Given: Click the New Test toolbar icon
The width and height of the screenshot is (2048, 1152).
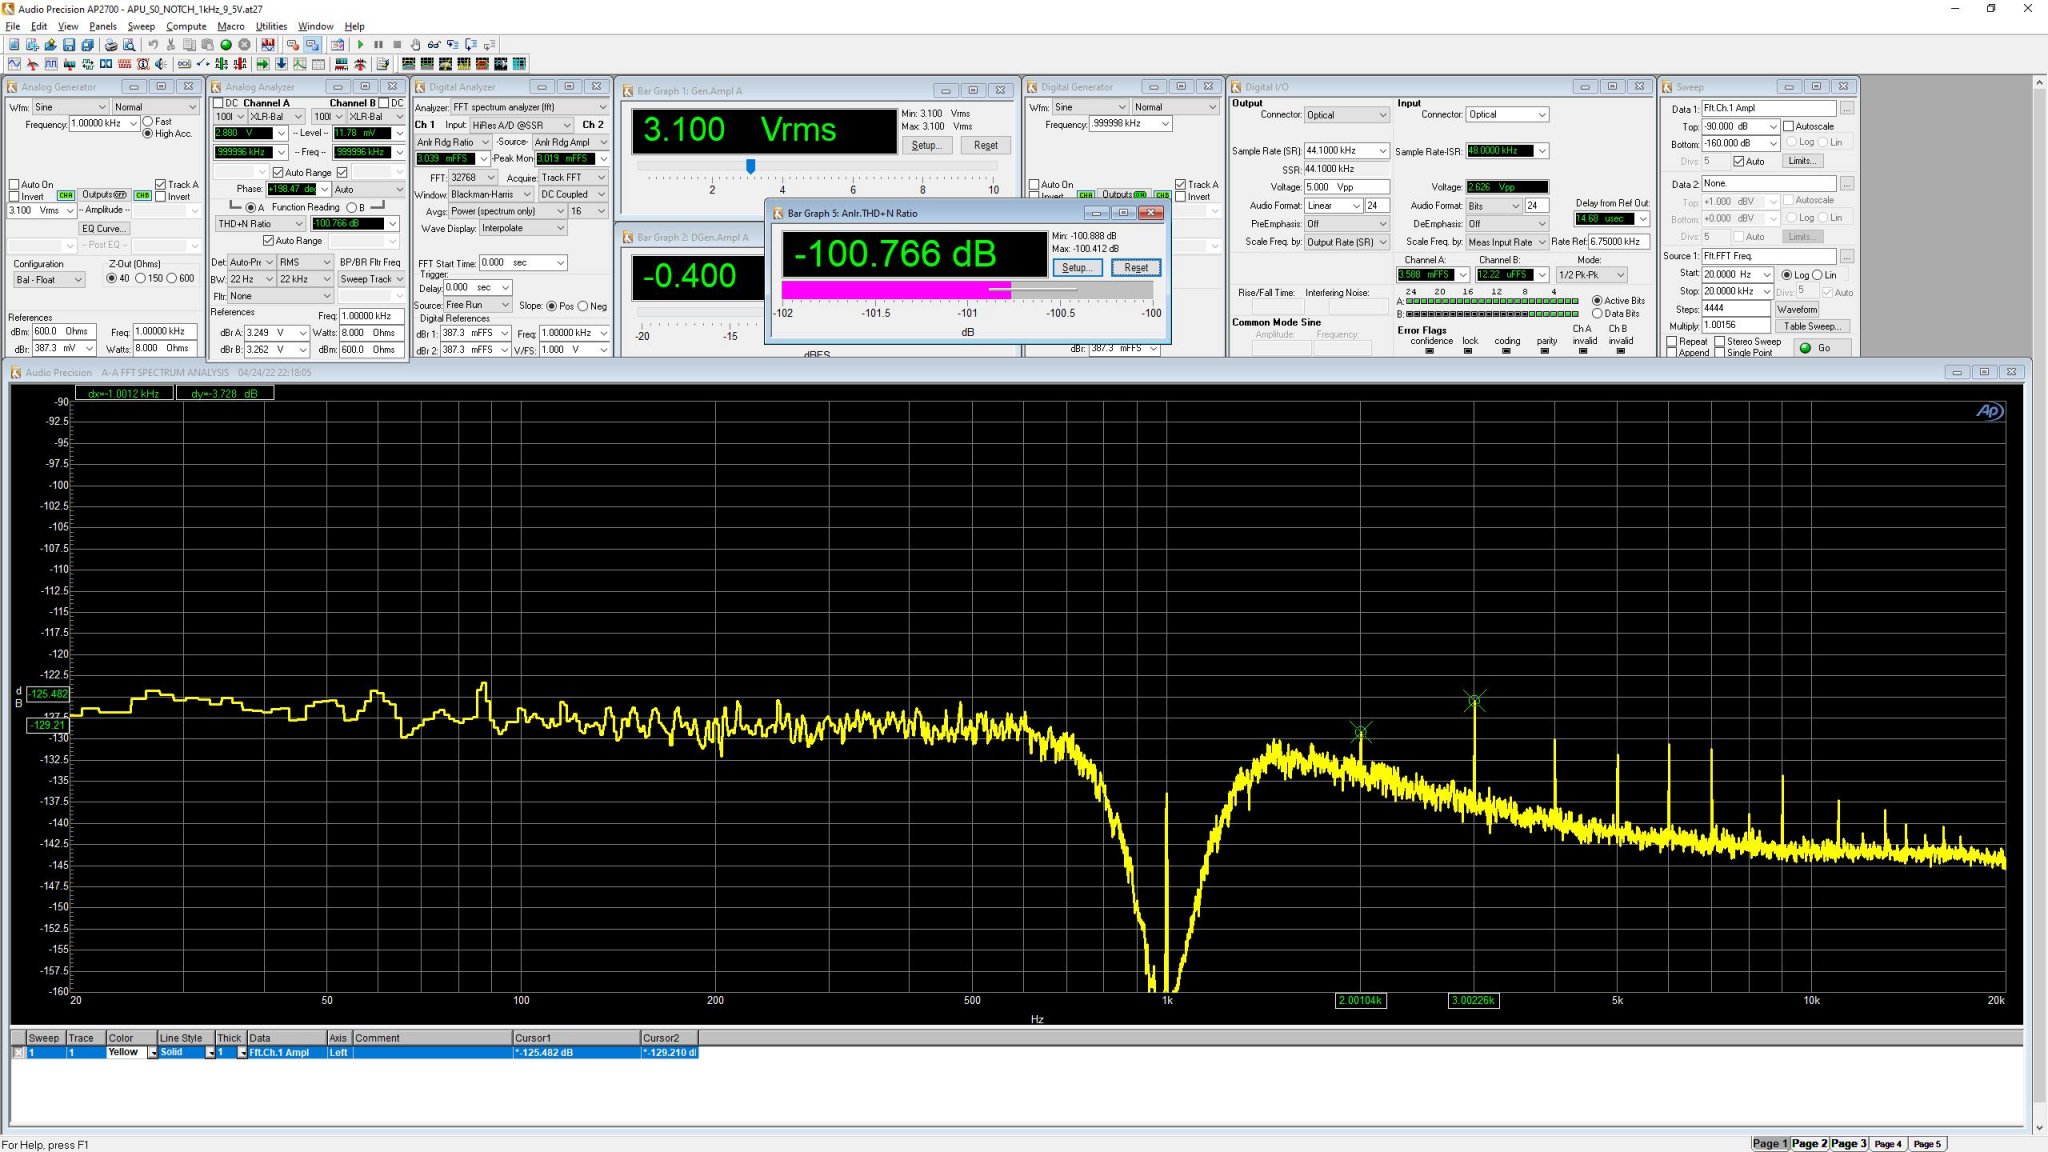Looking at the screenshot, I should point(14,44).
